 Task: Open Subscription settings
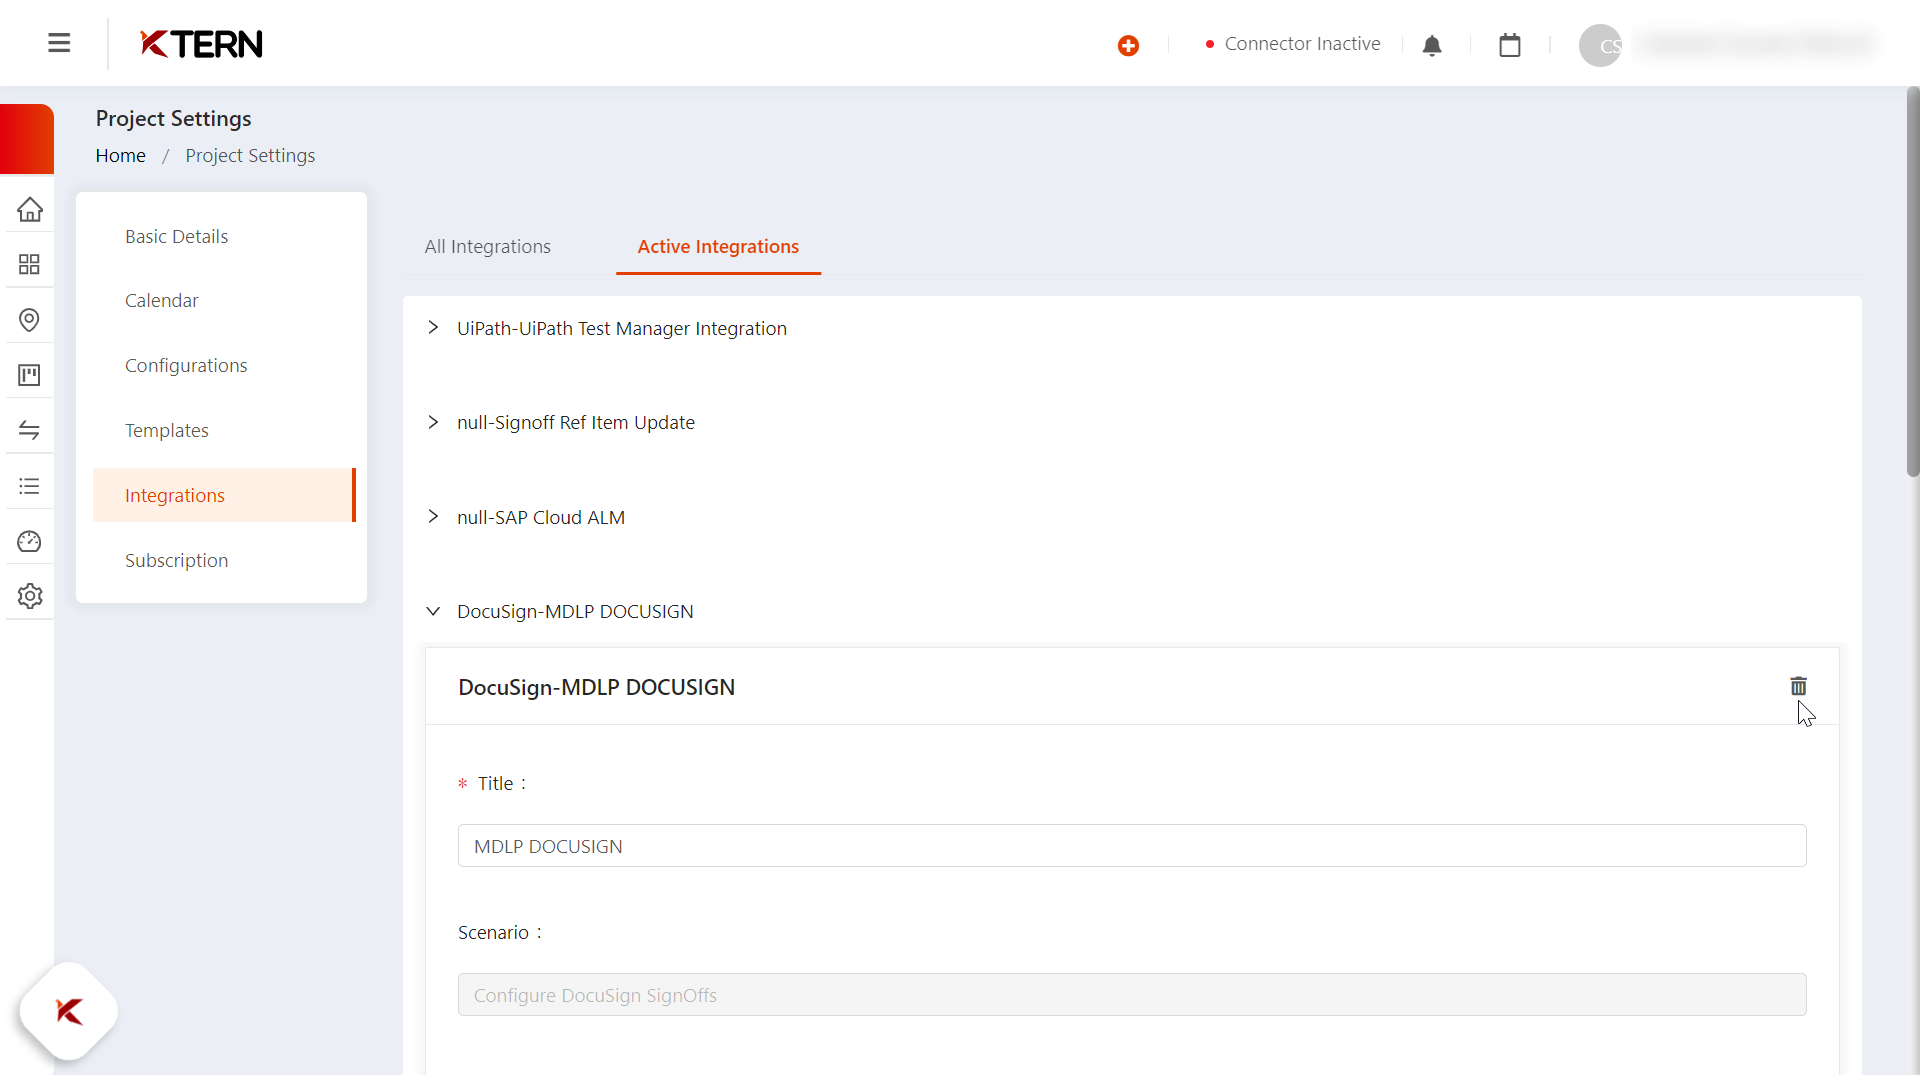point(176,560)
